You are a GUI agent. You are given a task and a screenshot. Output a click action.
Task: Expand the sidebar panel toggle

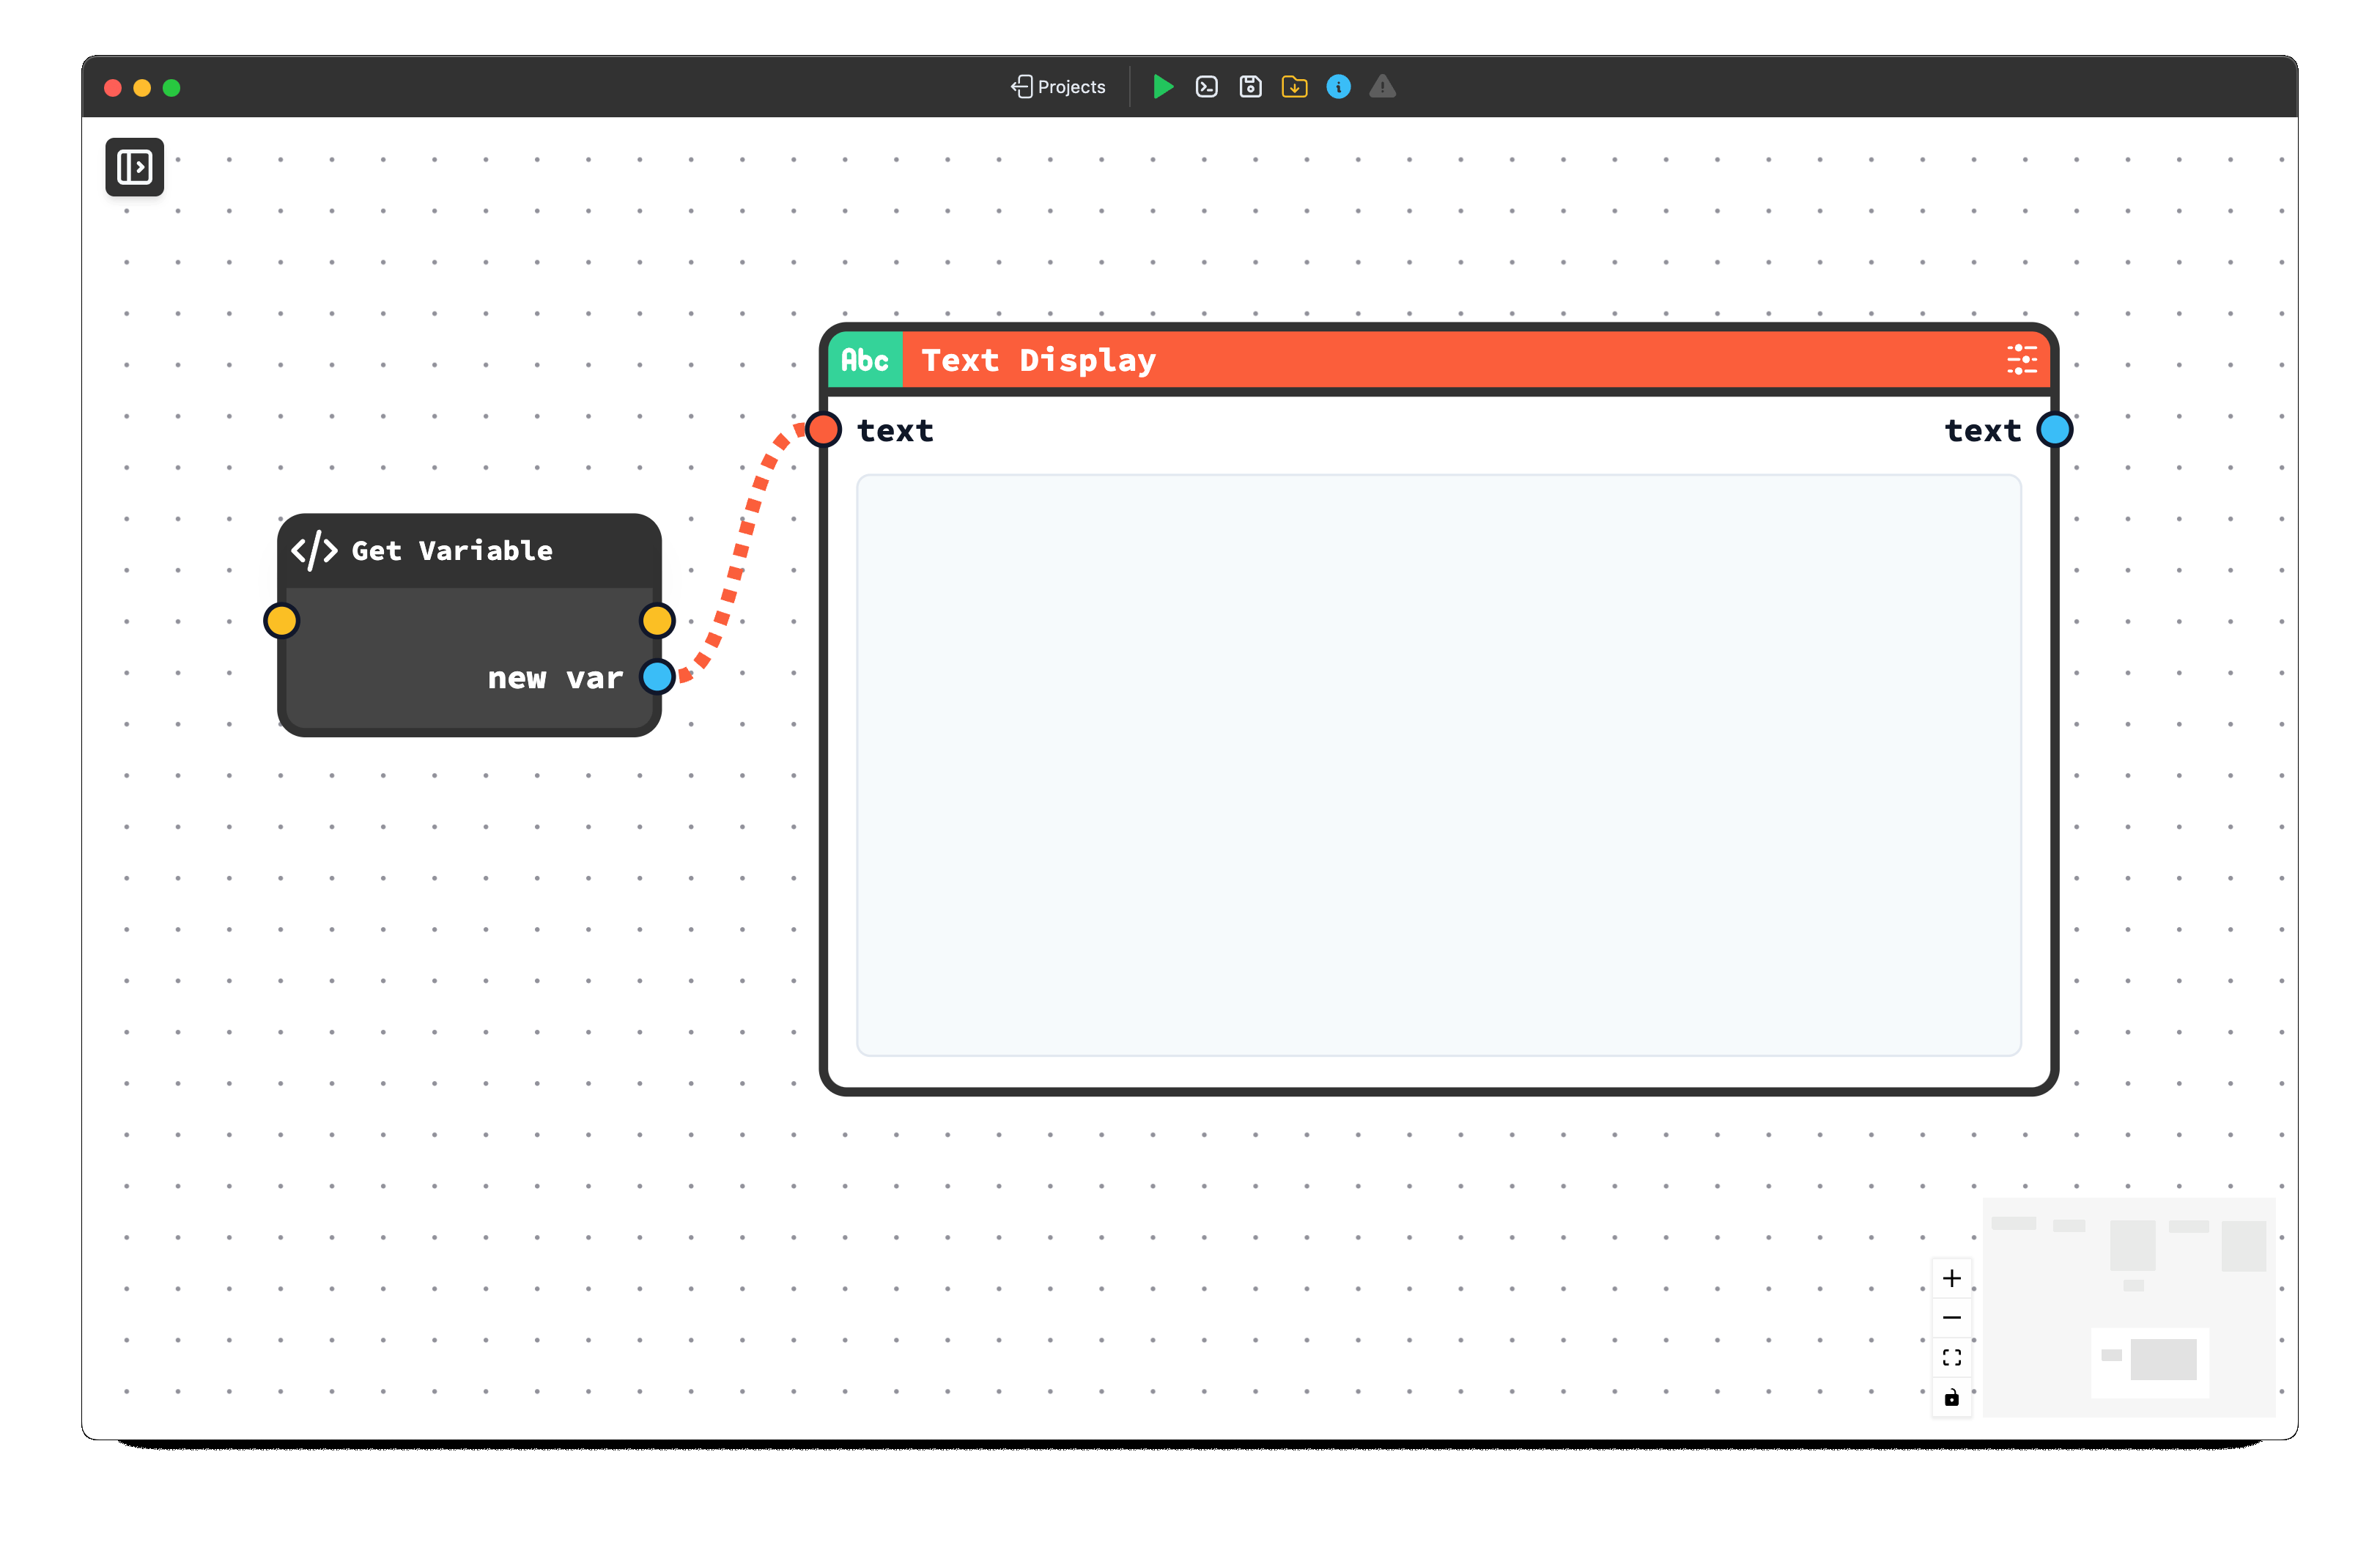pos(135,167)
